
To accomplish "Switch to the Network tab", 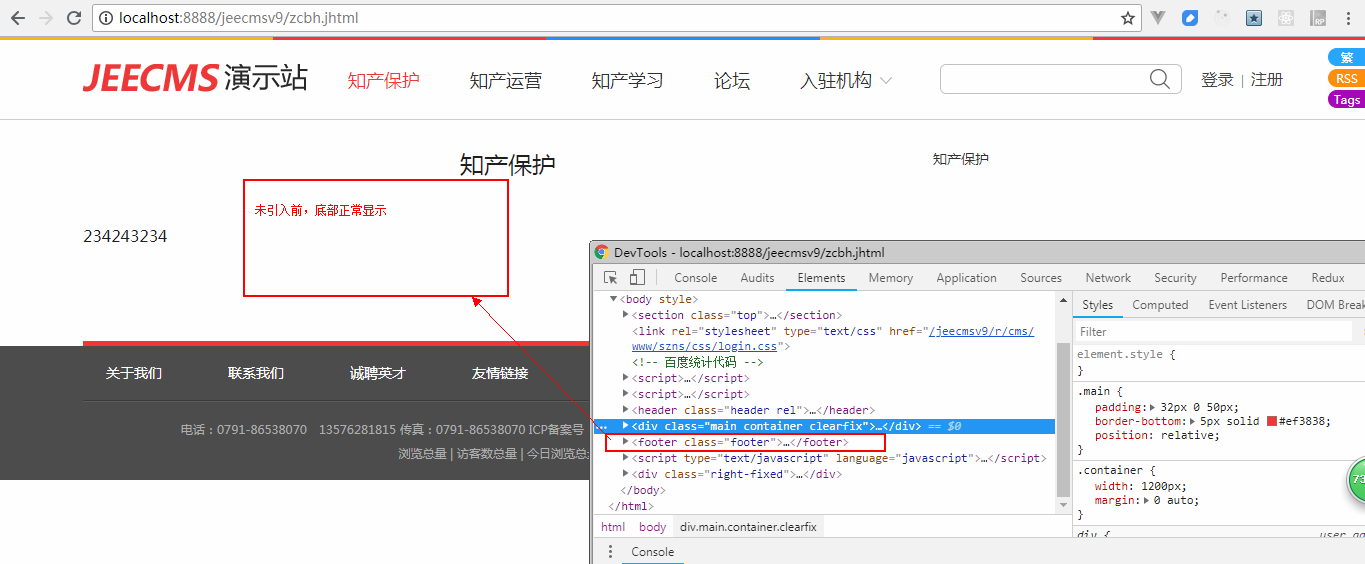I will [x=1108, y=278].
